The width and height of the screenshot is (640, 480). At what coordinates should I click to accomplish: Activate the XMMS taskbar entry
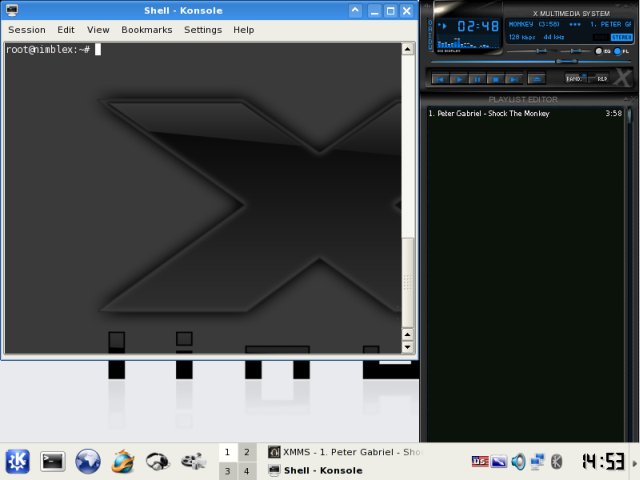pos(344,452)
